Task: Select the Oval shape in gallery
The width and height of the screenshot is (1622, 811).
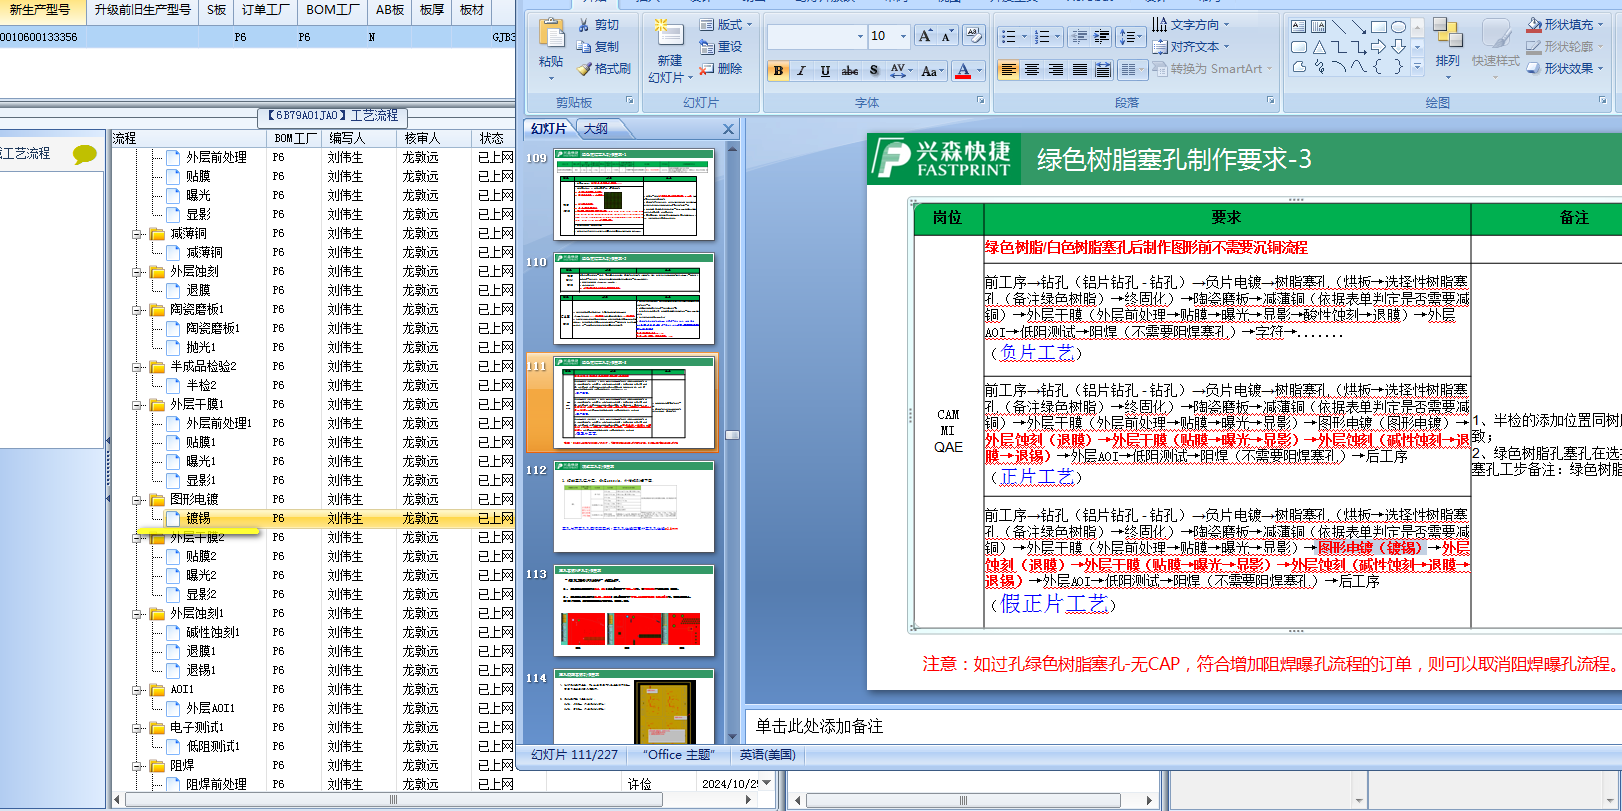Action: point(1398,27)
